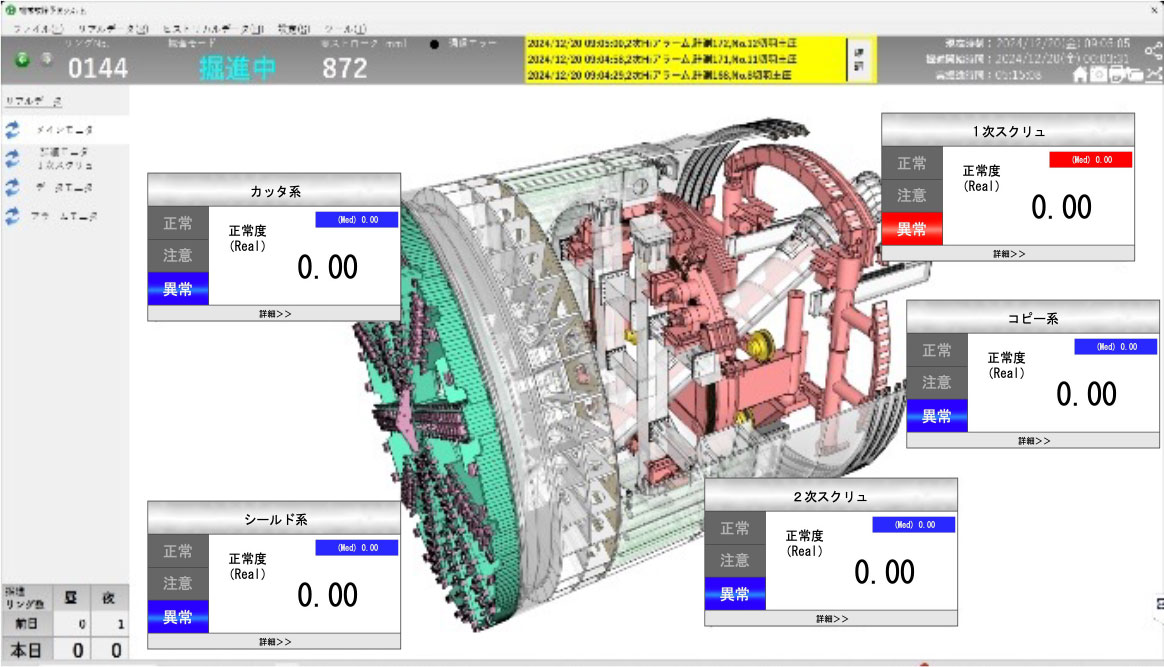Click the button right of the yellow alarm list
The image size is (1164, 667).
(858, 61)
